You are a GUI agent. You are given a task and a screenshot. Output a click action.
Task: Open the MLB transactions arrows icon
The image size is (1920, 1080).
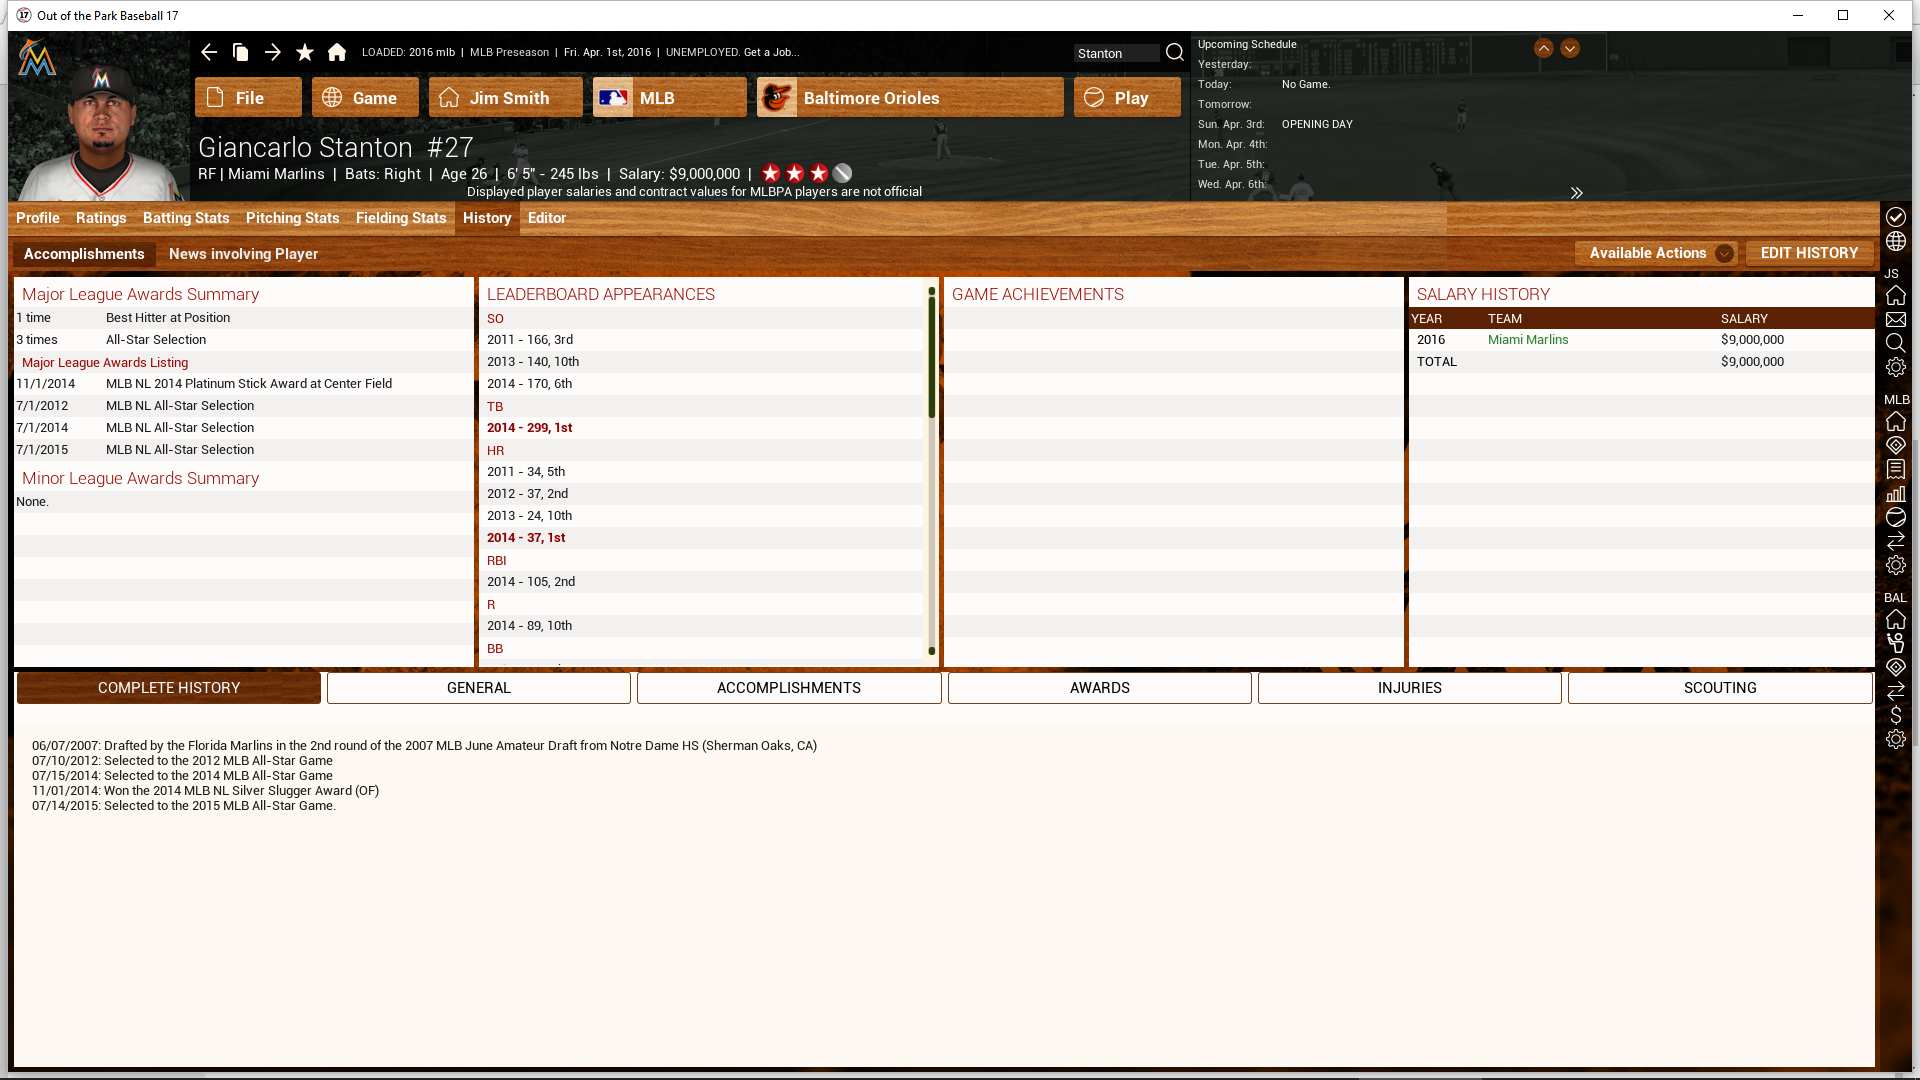point(1896,541)
